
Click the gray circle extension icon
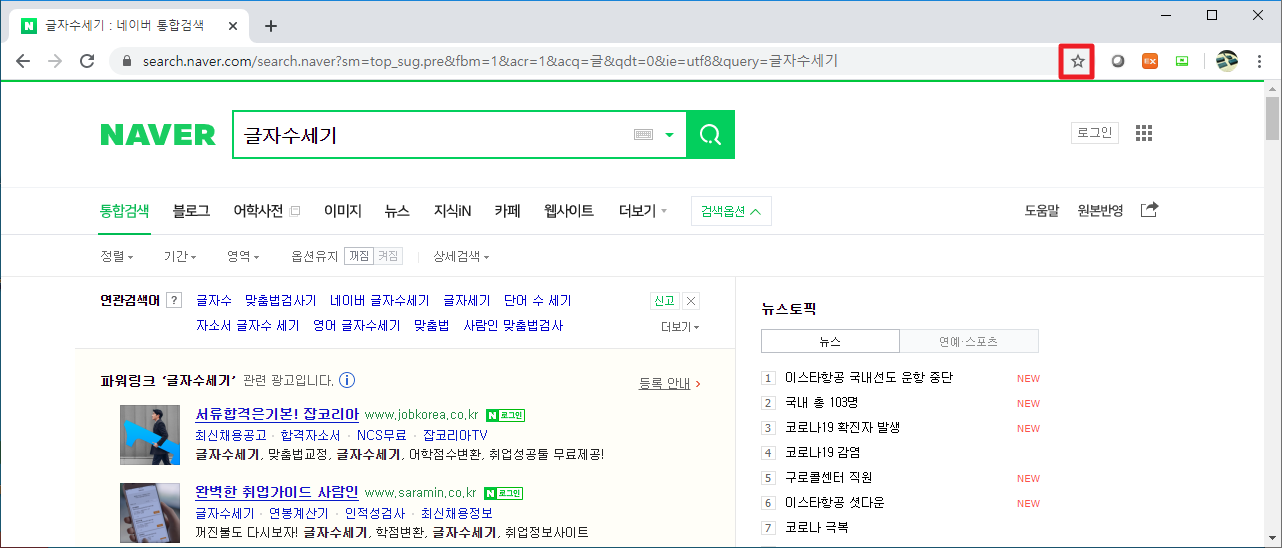coord(1118,61)
